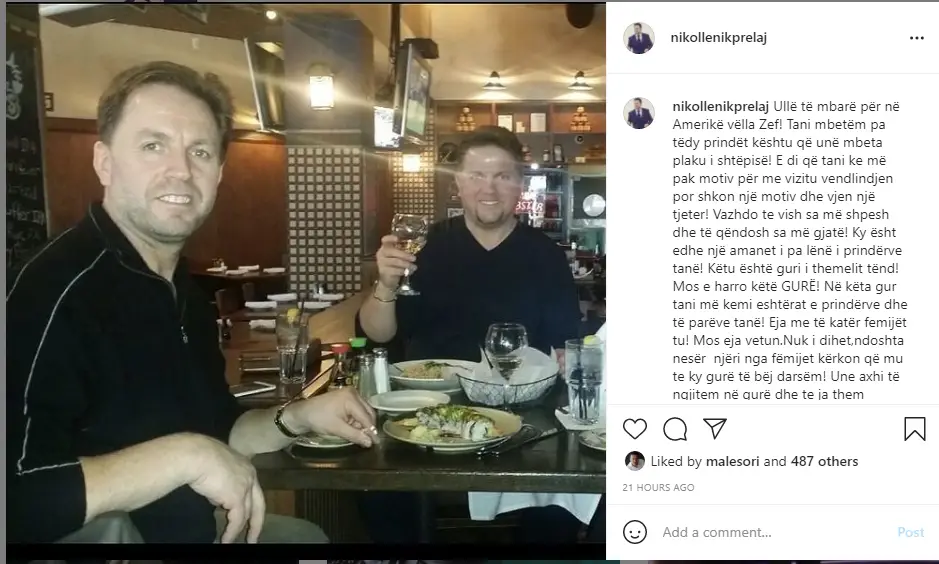Share the post with the paper plane icon
The width and height of the screenshot is (939, 564).
point(715,428)
